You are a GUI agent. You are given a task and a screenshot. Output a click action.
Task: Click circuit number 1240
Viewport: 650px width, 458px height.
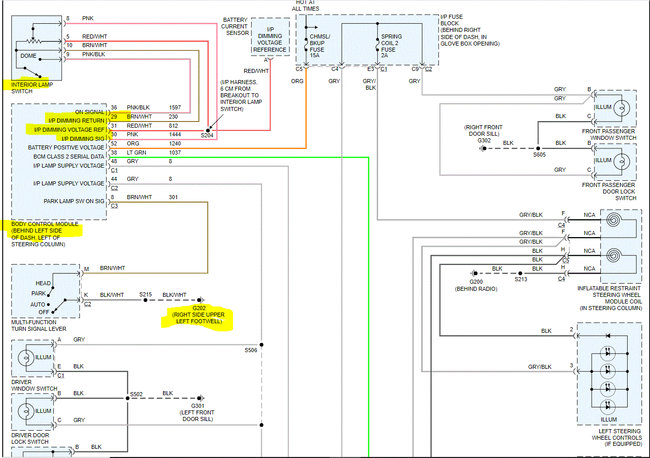click(175, 143)
